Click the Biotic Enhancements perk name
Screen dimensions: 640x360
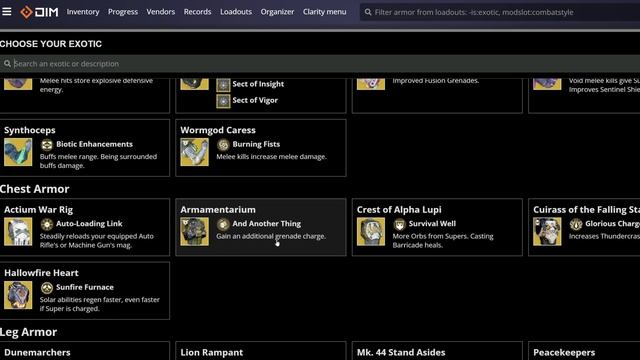coord(94,144)
